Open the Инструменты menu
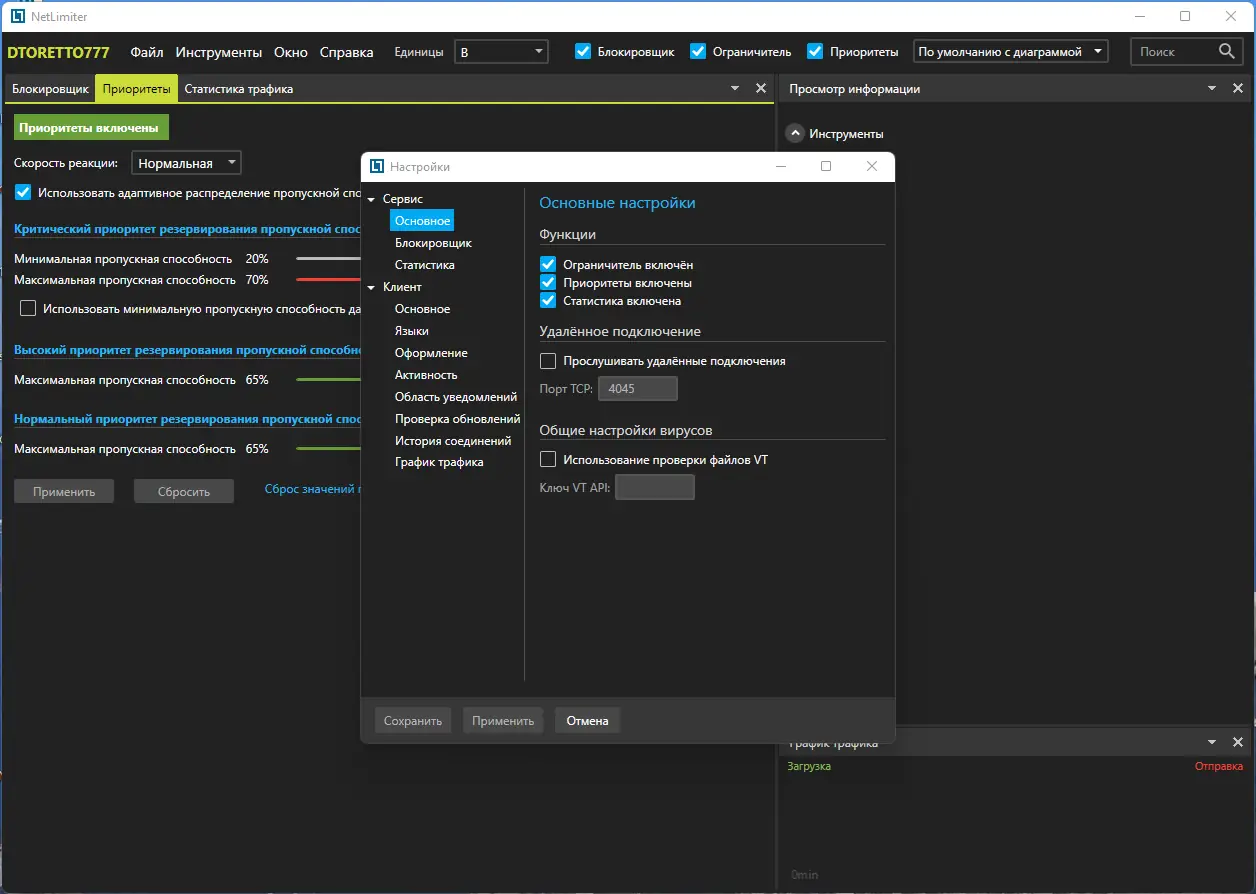The height and width of the screenshot is (894, 1256). (218, 52)
